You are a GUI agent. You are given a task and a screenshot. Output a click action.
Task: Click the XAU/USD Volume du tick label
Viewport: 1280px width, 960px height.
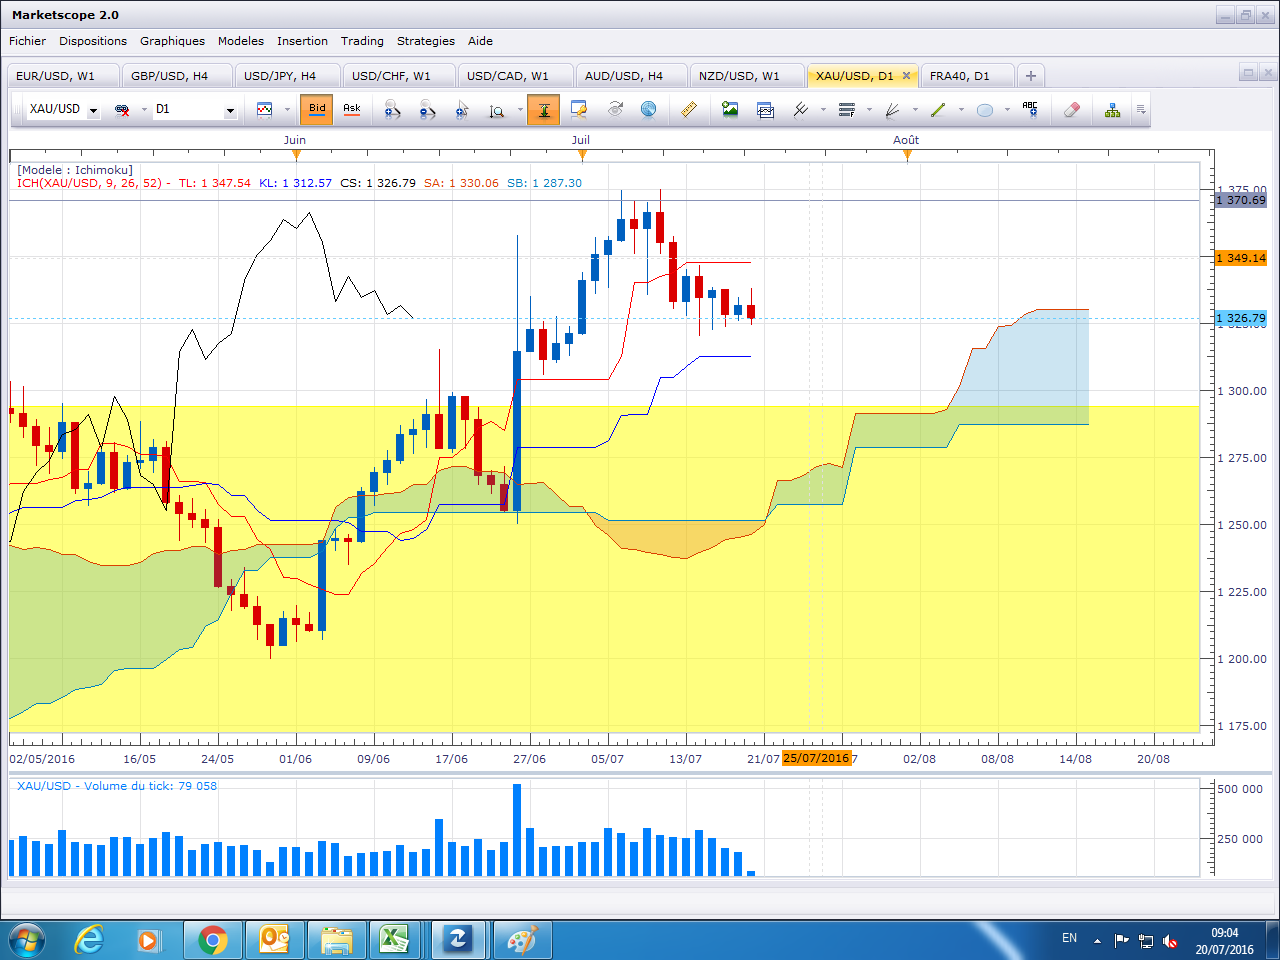[116, 786]
